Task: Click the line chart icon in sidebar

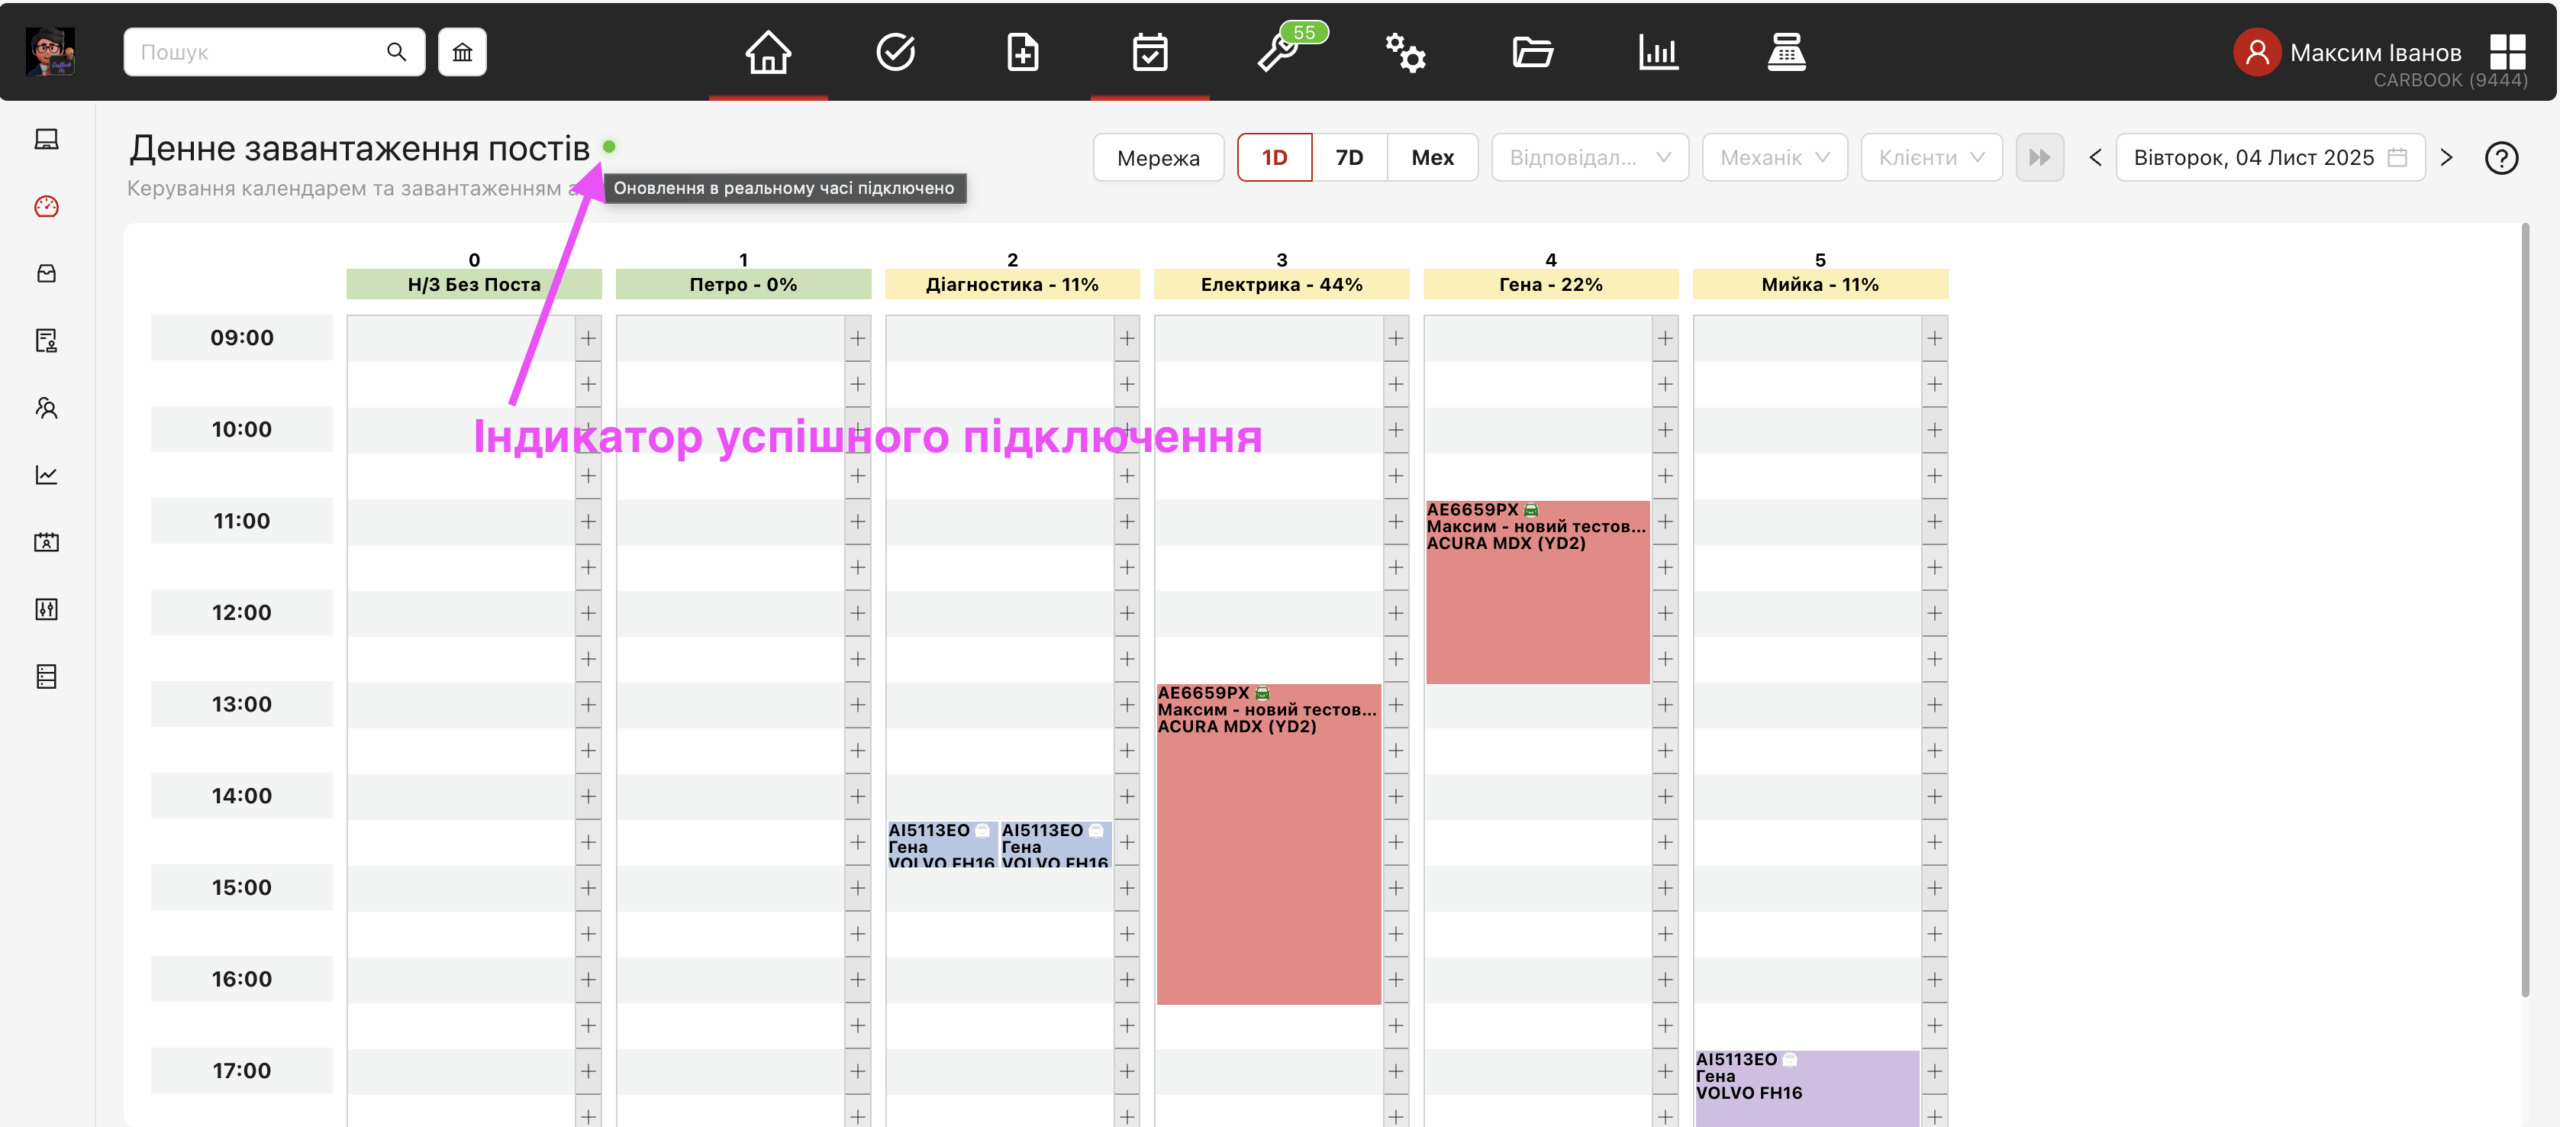Action: [x=46, y=475]
